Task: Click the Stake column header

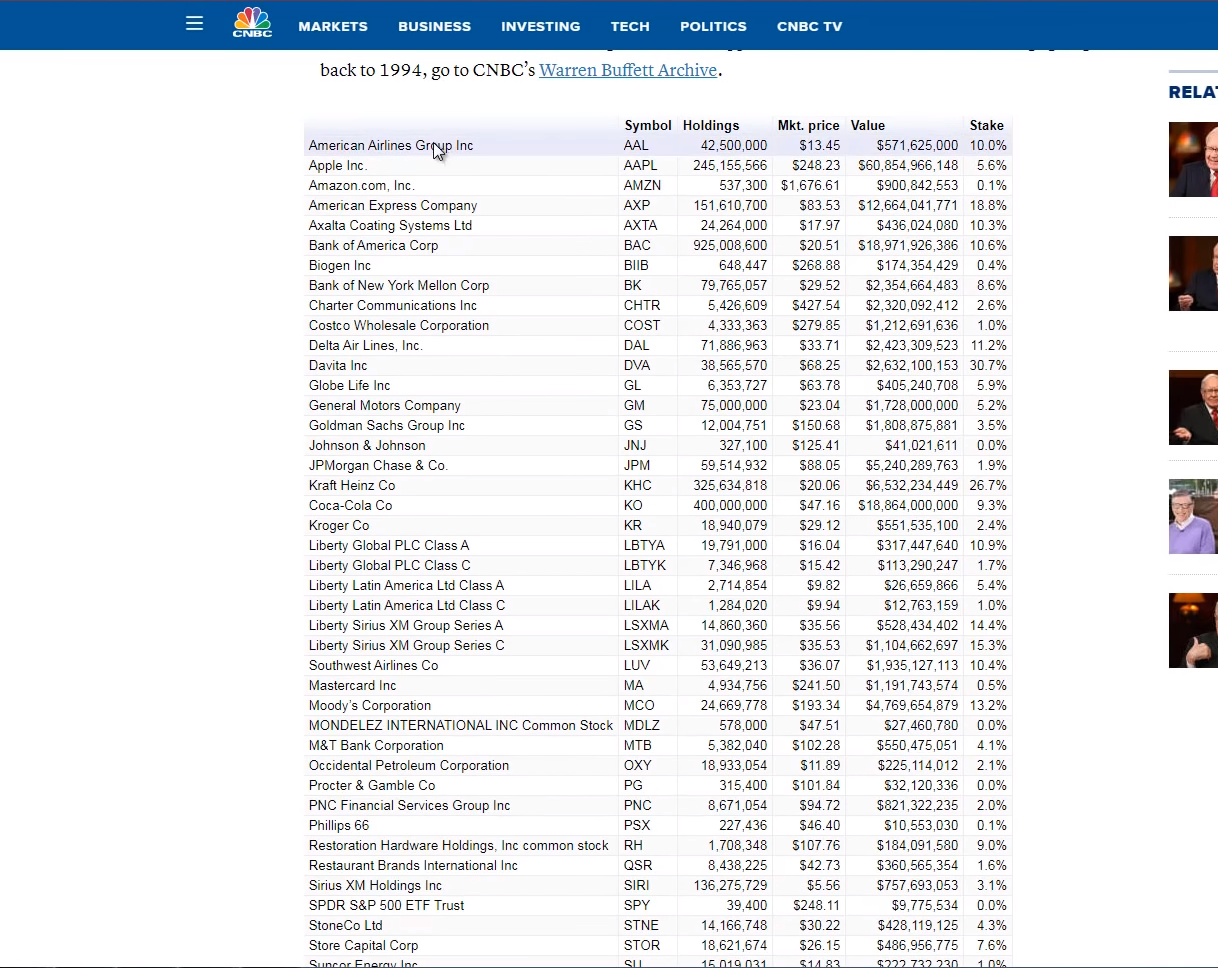Action: (x=986, y=125)
